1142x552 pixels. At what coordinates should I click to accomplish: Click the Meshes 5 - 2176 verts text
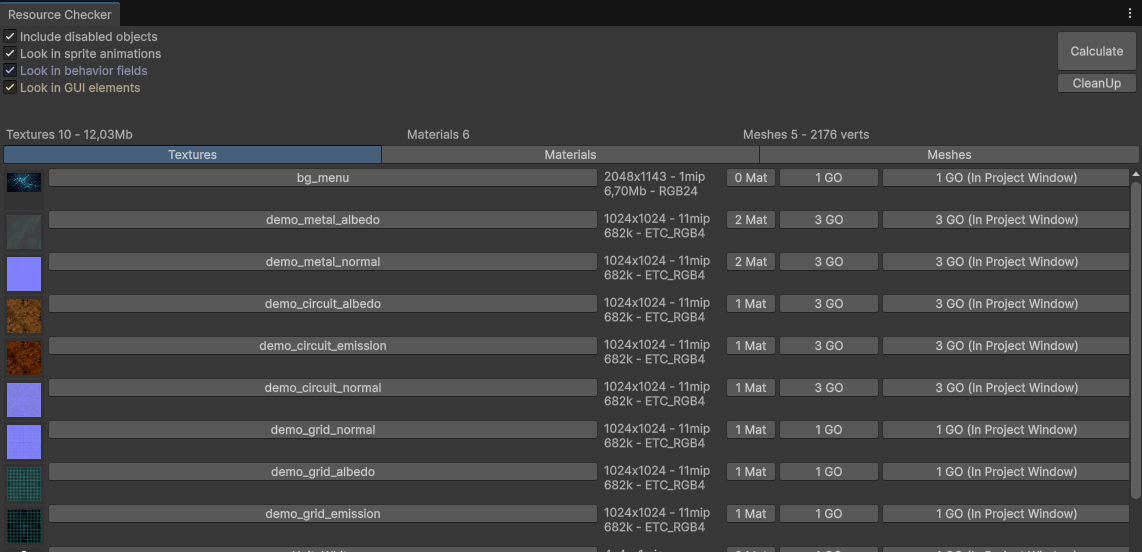click(806, 135)
